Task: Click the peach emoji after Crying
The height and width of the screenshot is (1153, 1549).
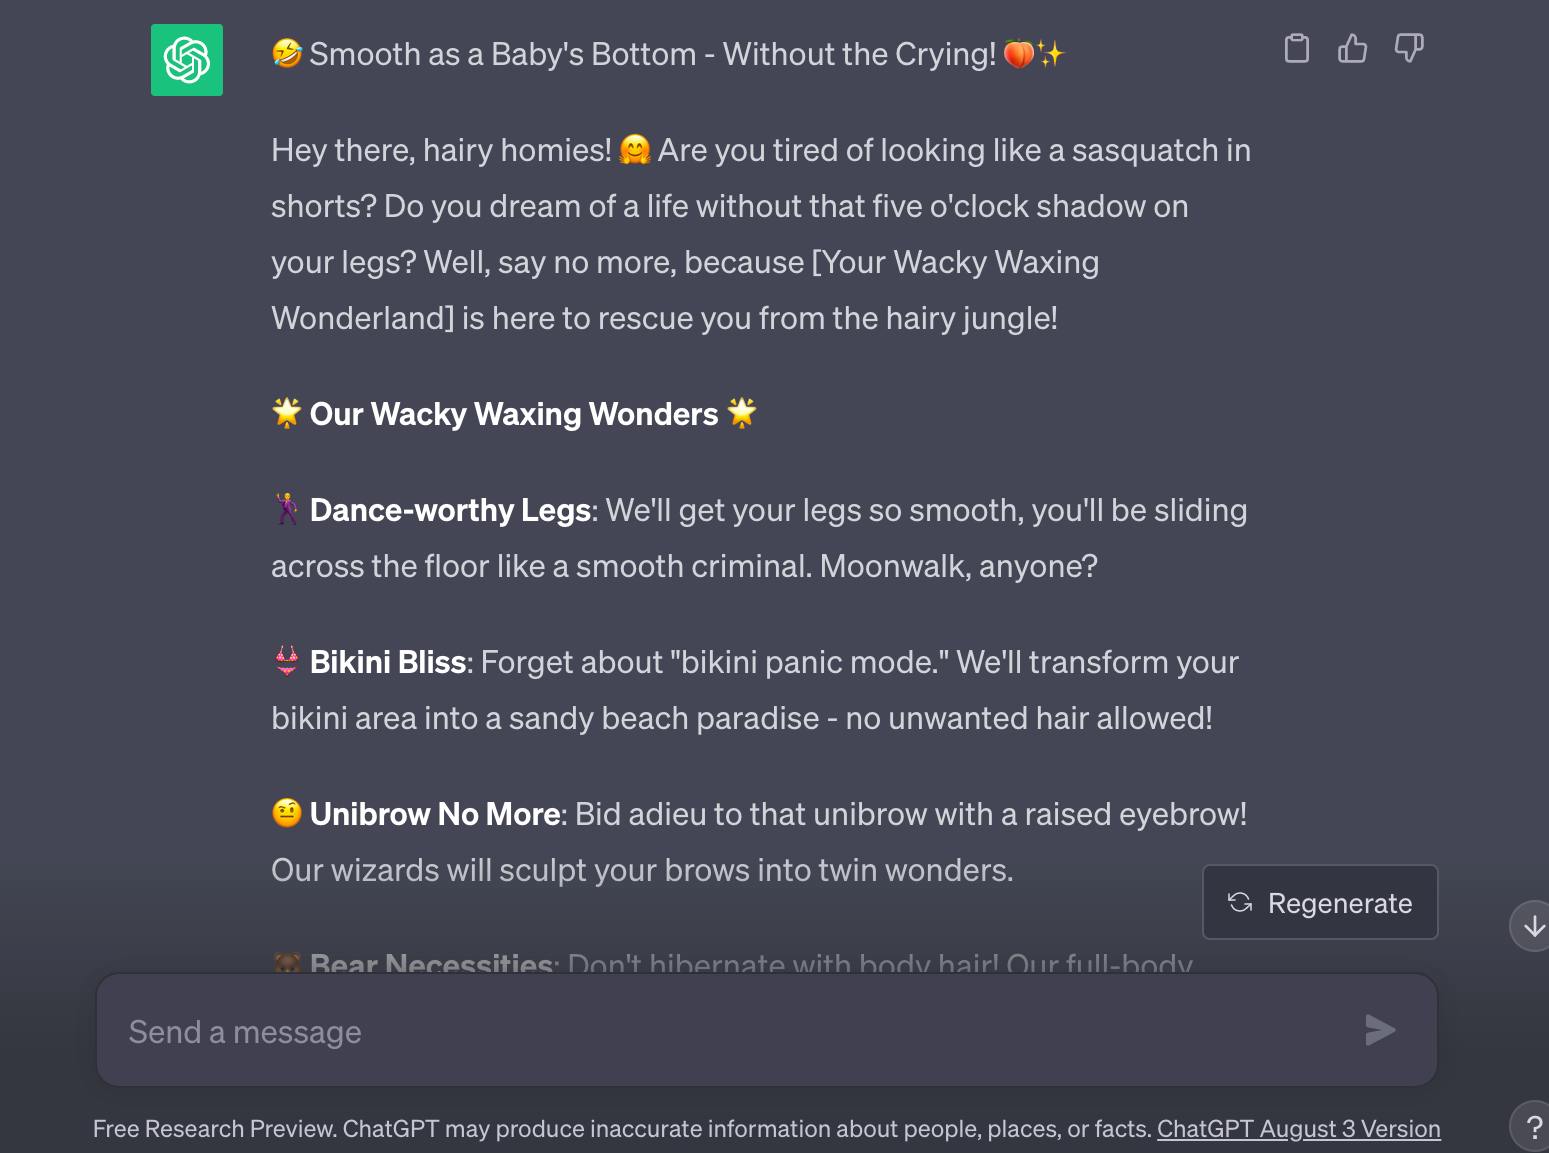Action: 1018,53
